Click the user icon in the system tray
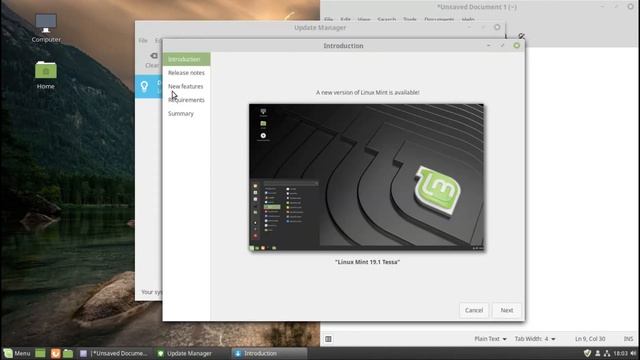 click(598, 353)
